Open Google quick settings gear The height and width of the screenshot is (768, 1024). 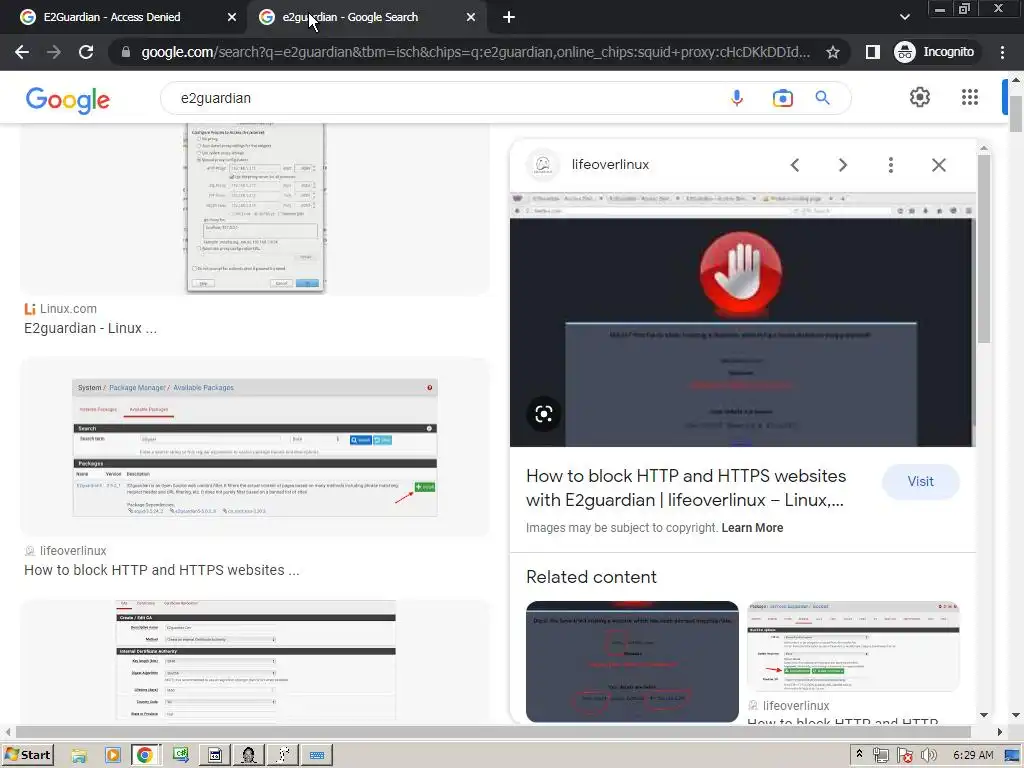[x=920, y=97]
